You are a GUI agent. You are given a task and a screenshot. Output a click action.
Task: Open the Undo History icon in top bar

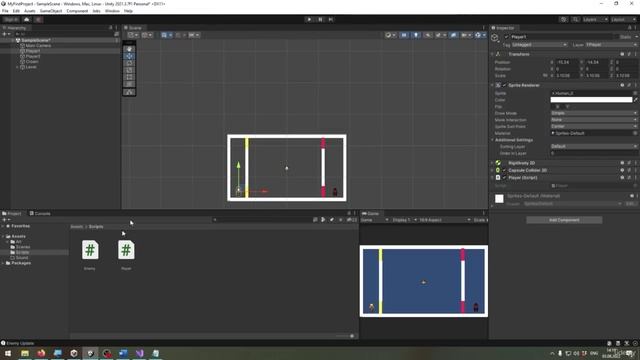564,20
